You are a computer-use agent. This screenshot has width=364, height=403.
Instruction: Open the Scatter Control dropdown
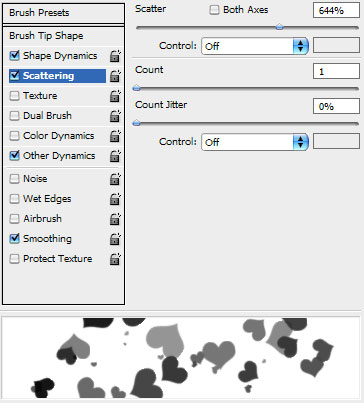pos(255,46)
